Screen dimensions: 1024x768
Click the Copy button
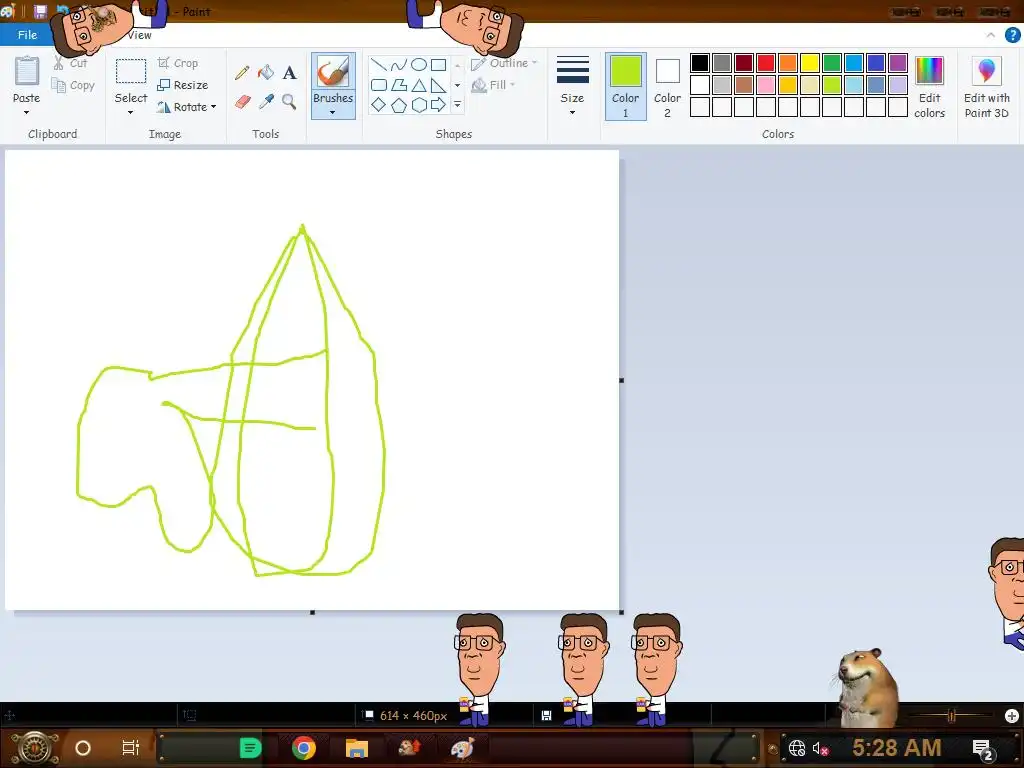[73, 85]
